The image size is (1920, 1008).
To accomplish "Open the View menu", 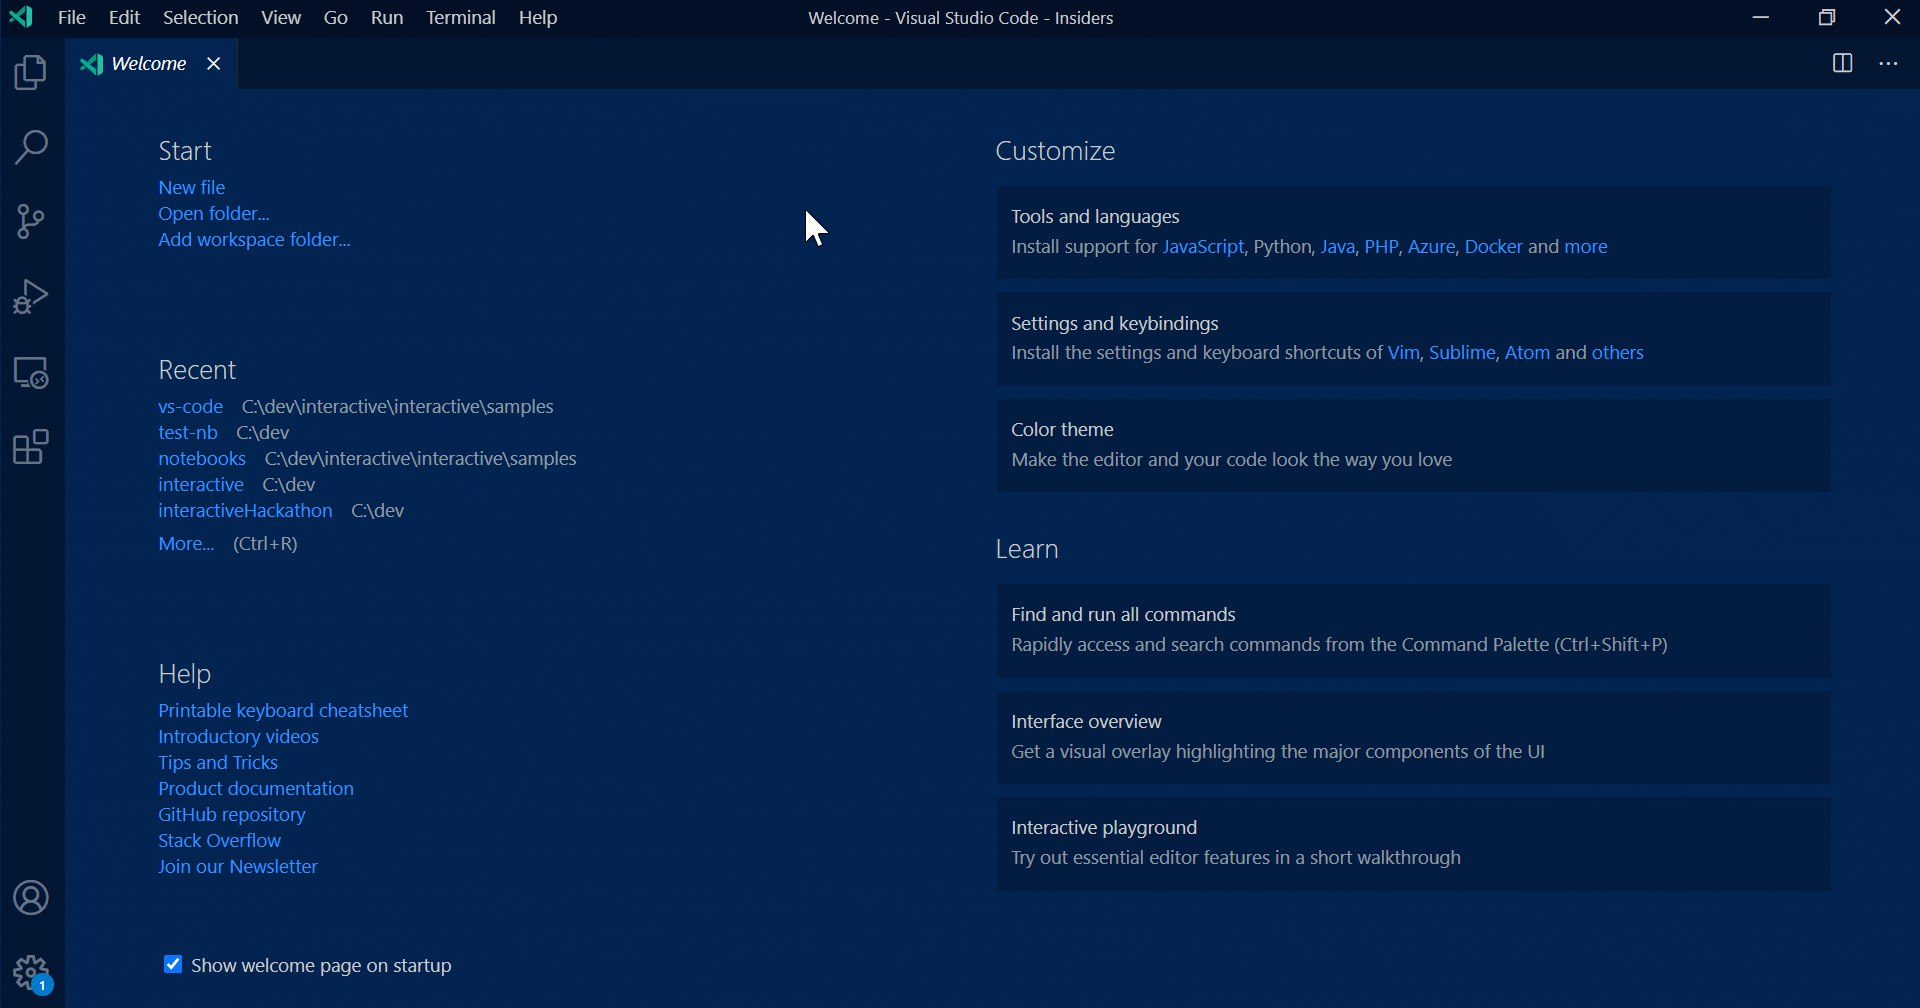I will 281,18.
